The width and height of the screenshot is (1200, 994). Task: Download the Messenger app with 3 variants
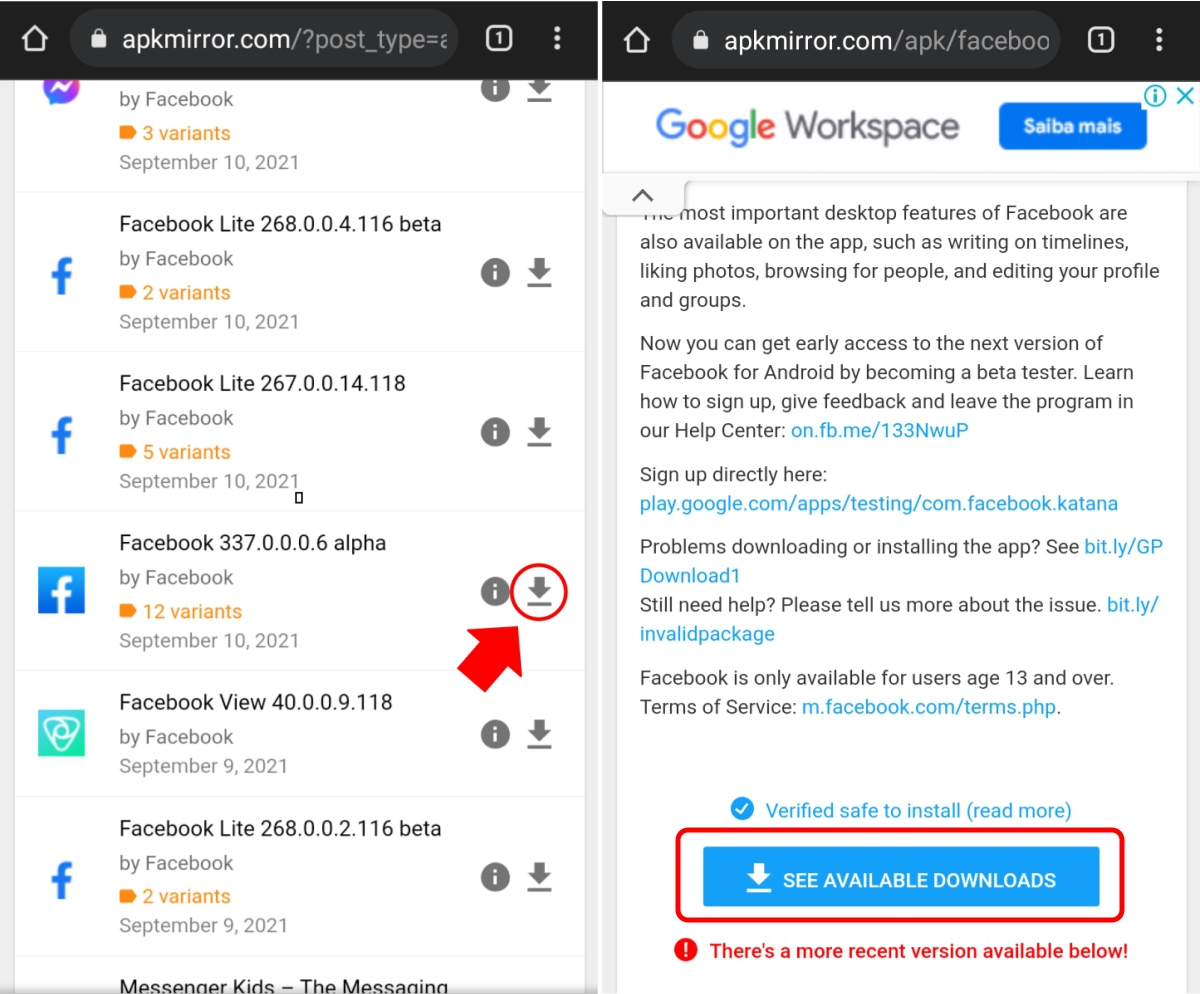click(540, 89)
